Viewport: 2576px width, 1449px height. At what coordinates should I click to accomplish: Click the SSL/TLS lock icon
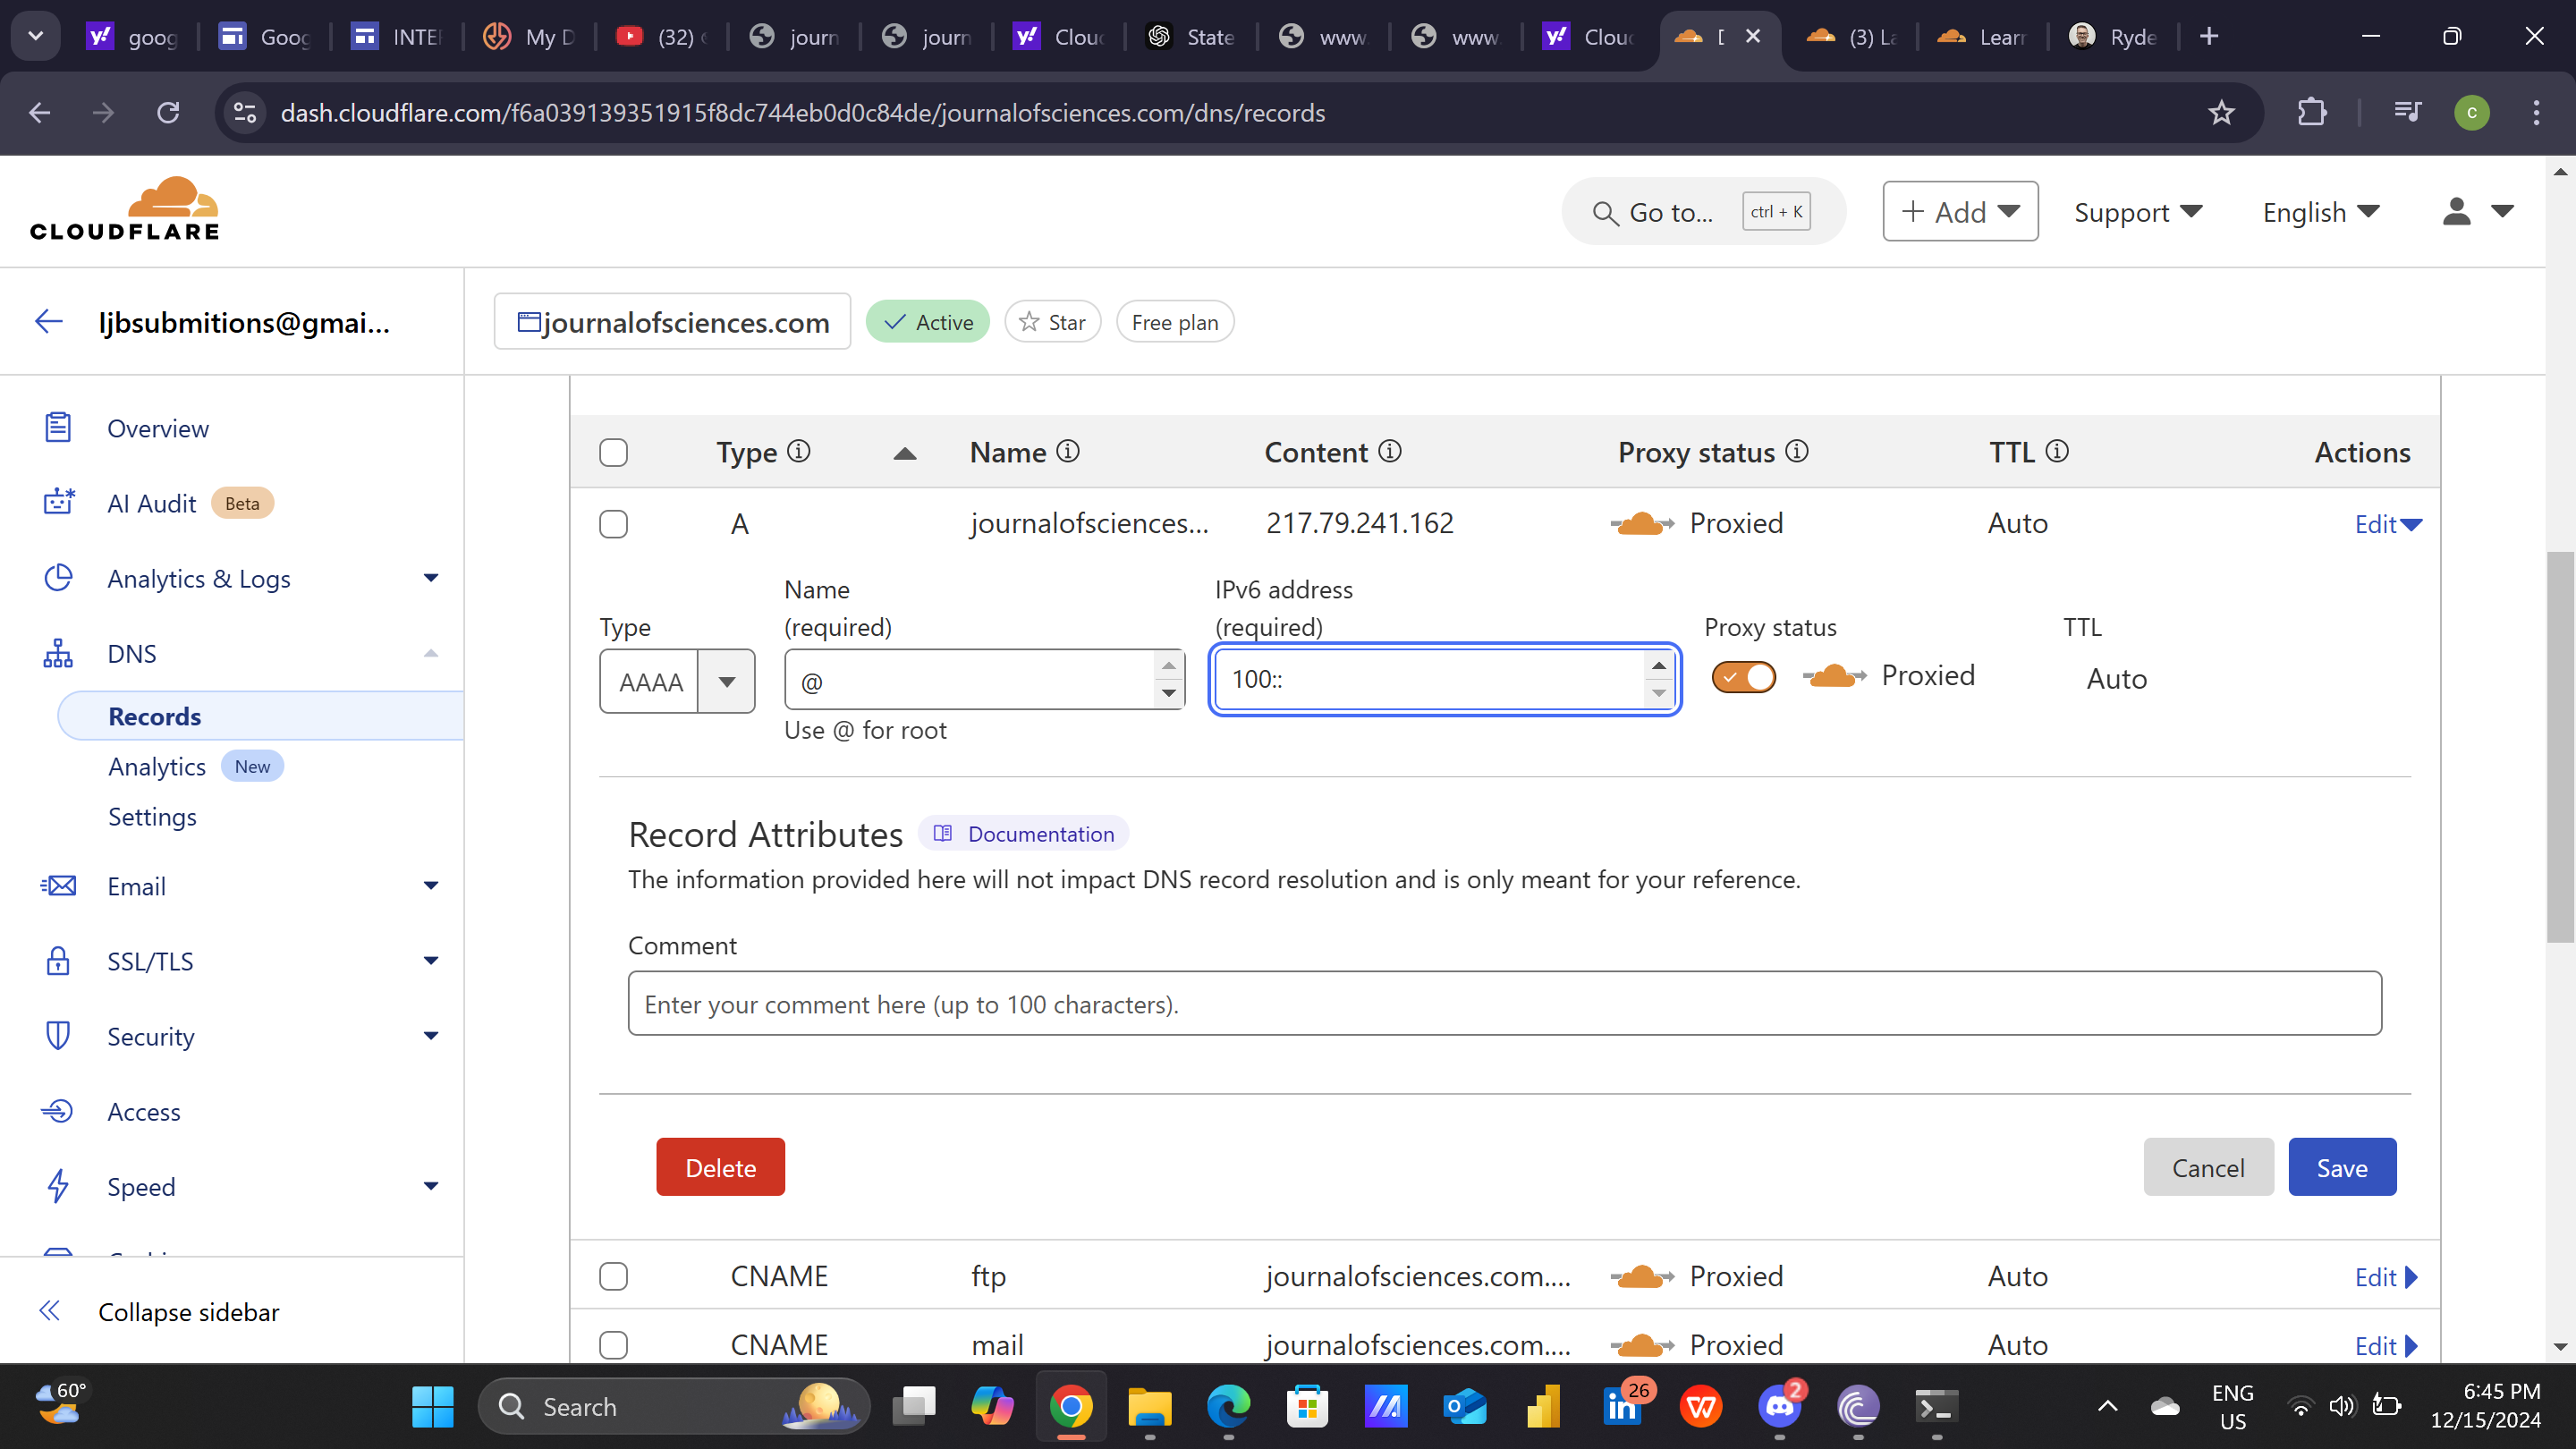[x=58, y=961]
